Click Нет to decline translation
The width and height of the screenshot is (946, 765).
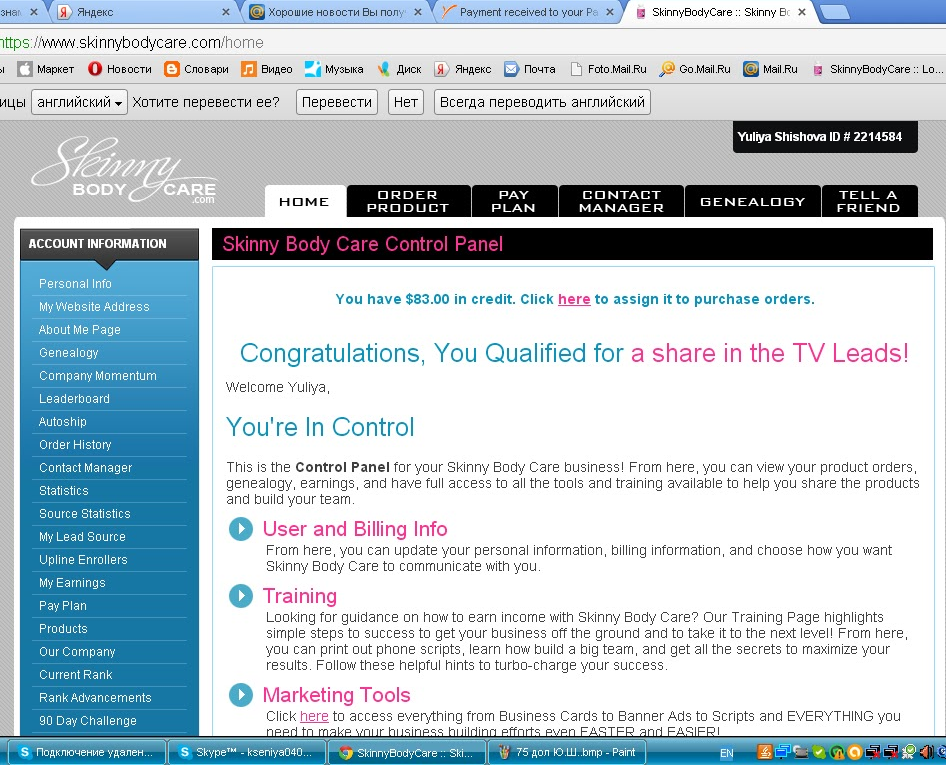(x=406, y=102)
